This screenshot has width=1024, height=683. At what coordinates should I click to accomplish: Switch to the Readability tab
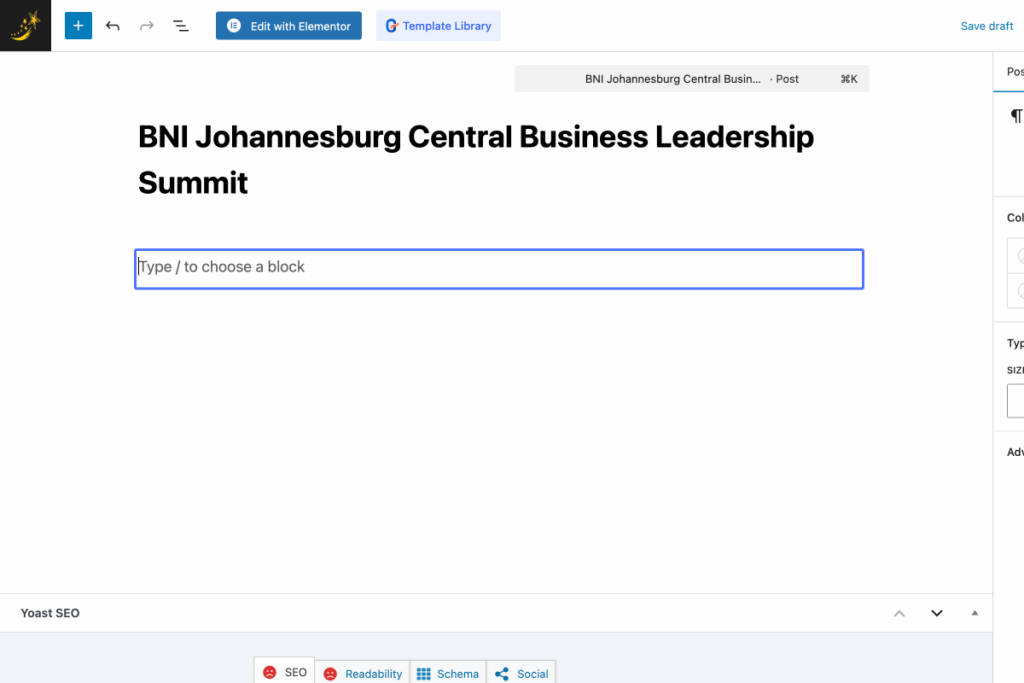pos(363,674)
